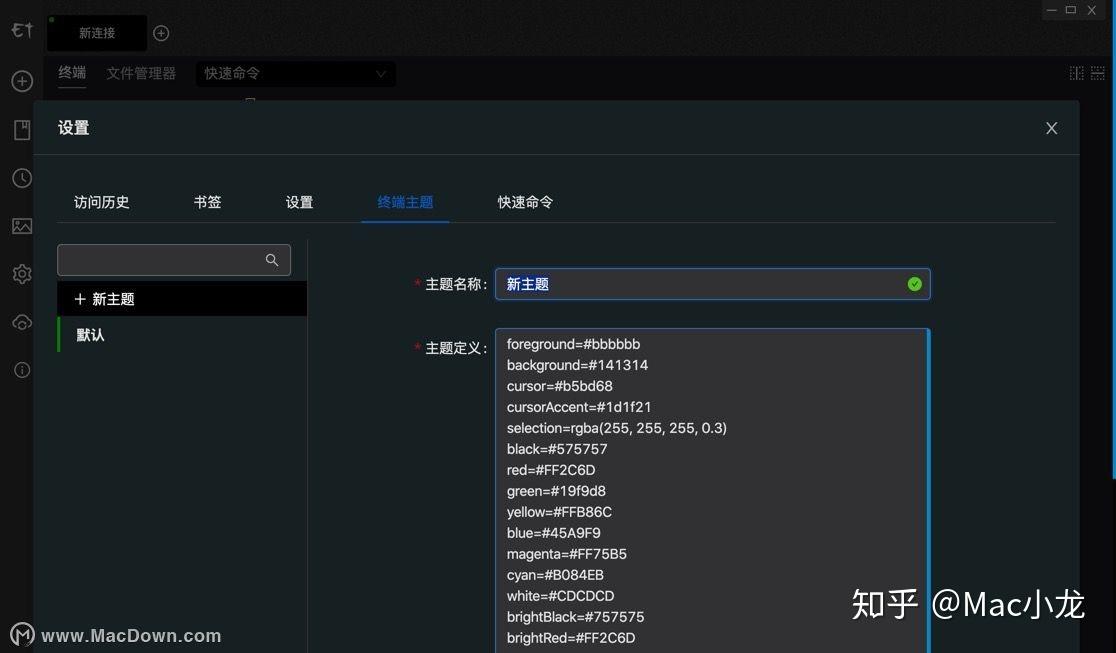Open the 文件管理器 tab
1116x653 pixels.
(x=141, y=73)
